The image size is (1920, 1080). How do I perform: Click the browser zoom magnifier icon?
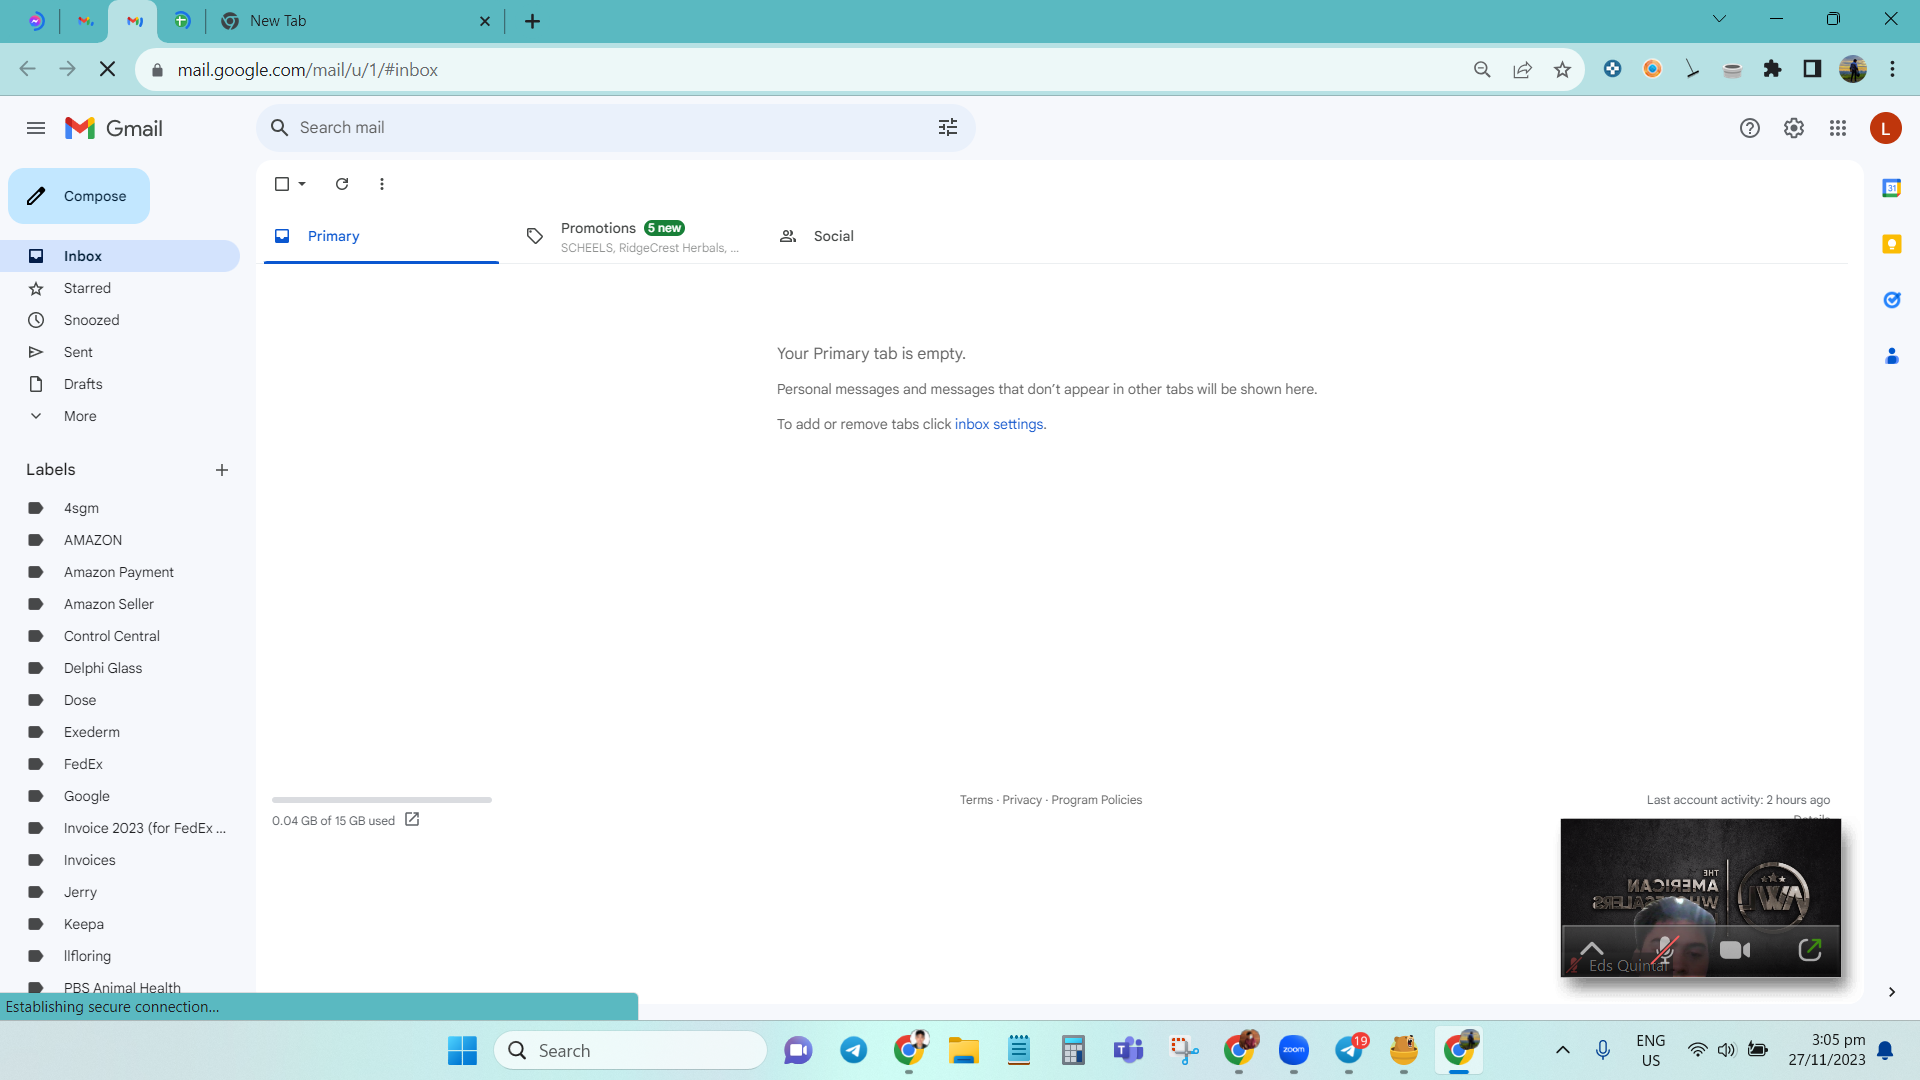pos(1482,69)
